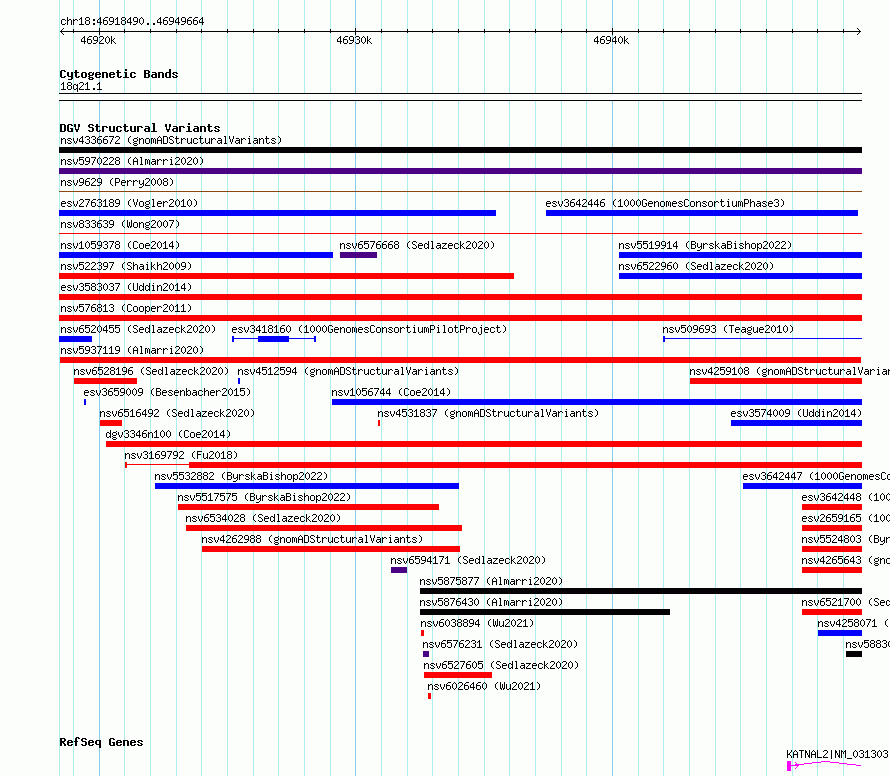Select the nsv4259108 gnomADStructuralVariants label
This screenshot has height=776, width=890.
(x=790, y=371)
